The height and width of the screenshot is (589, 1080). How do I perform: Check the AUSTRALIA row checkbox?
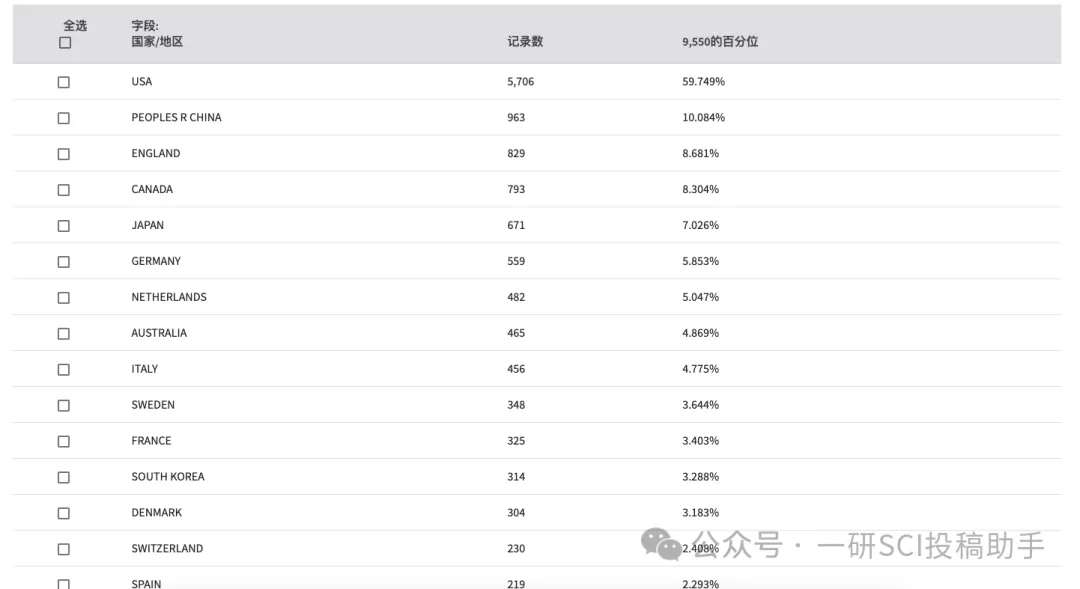[63, 333]
